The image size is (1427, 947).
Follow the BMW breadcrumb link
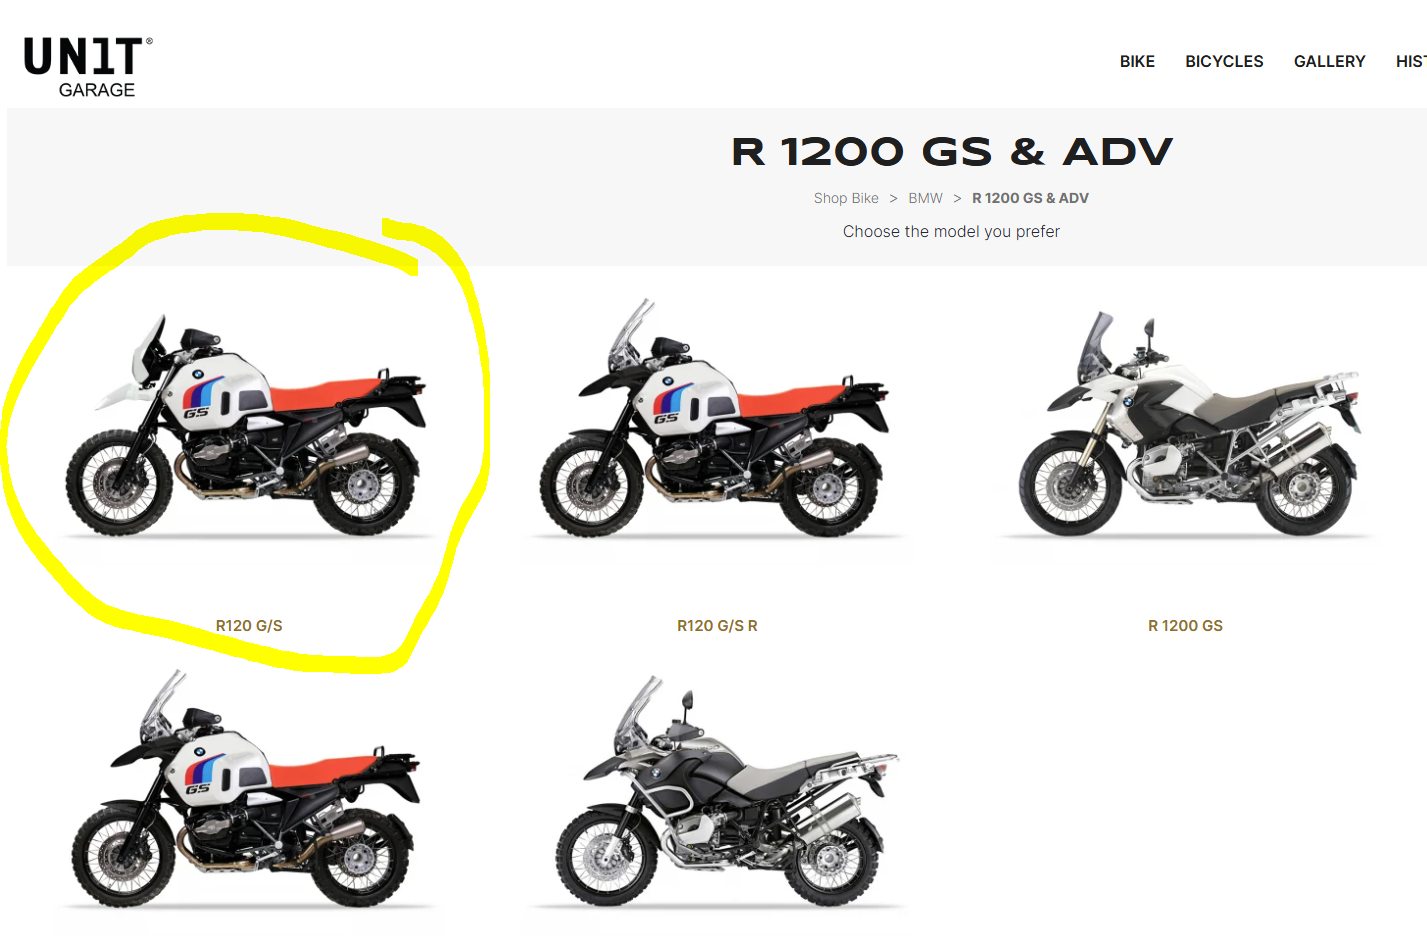(925, 198)
